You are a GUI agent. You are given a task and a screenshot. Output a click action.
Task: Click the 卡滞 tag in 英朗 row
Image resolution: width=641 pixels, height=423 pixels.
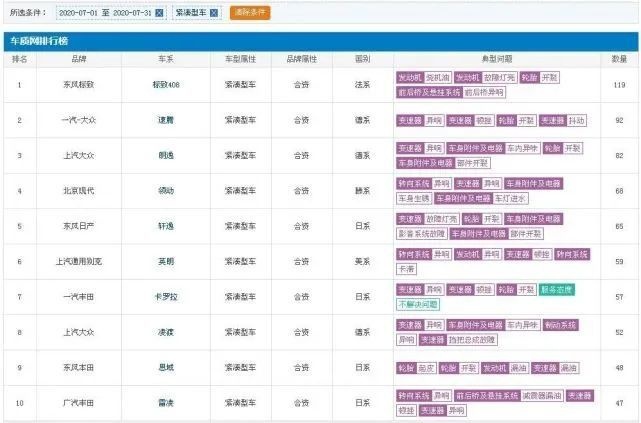pos(406,269)
